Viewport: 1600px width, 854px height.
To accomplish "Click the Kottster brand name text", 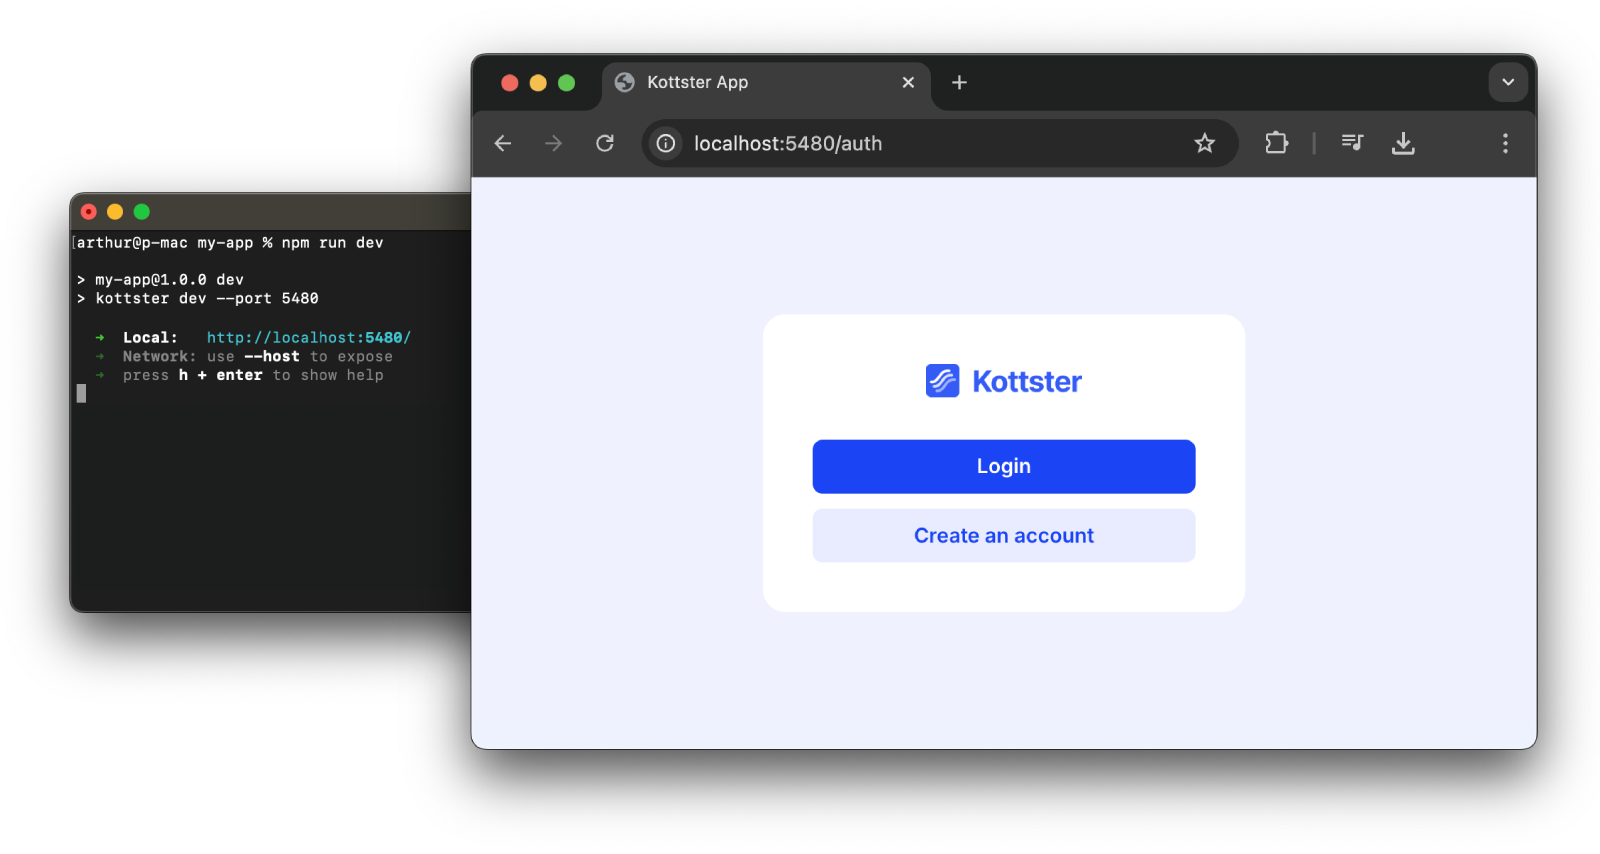I will coord(1027,381).
